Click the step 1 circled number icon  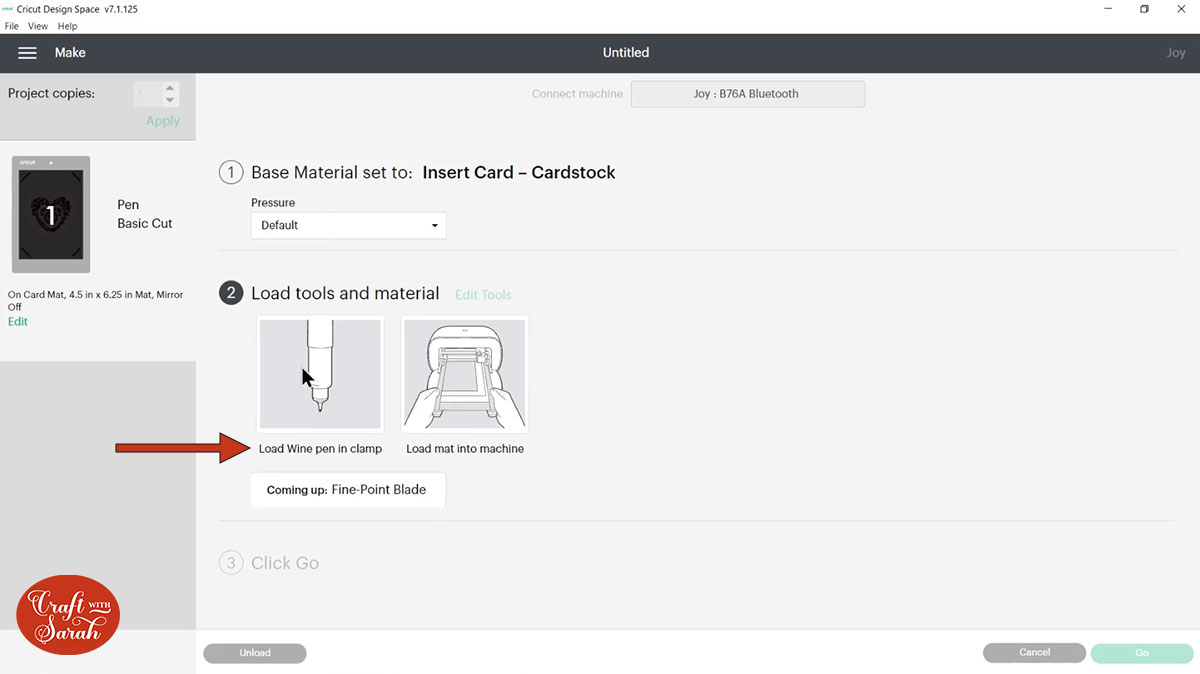(231, 172)
